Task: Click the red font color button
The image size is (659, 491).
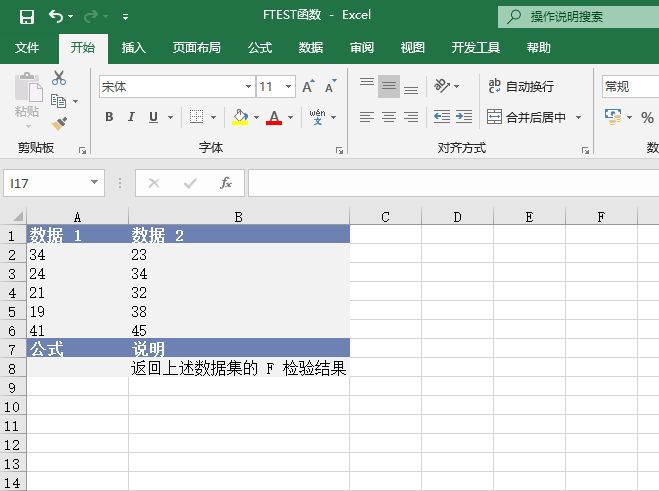Action: pos(274,117)
